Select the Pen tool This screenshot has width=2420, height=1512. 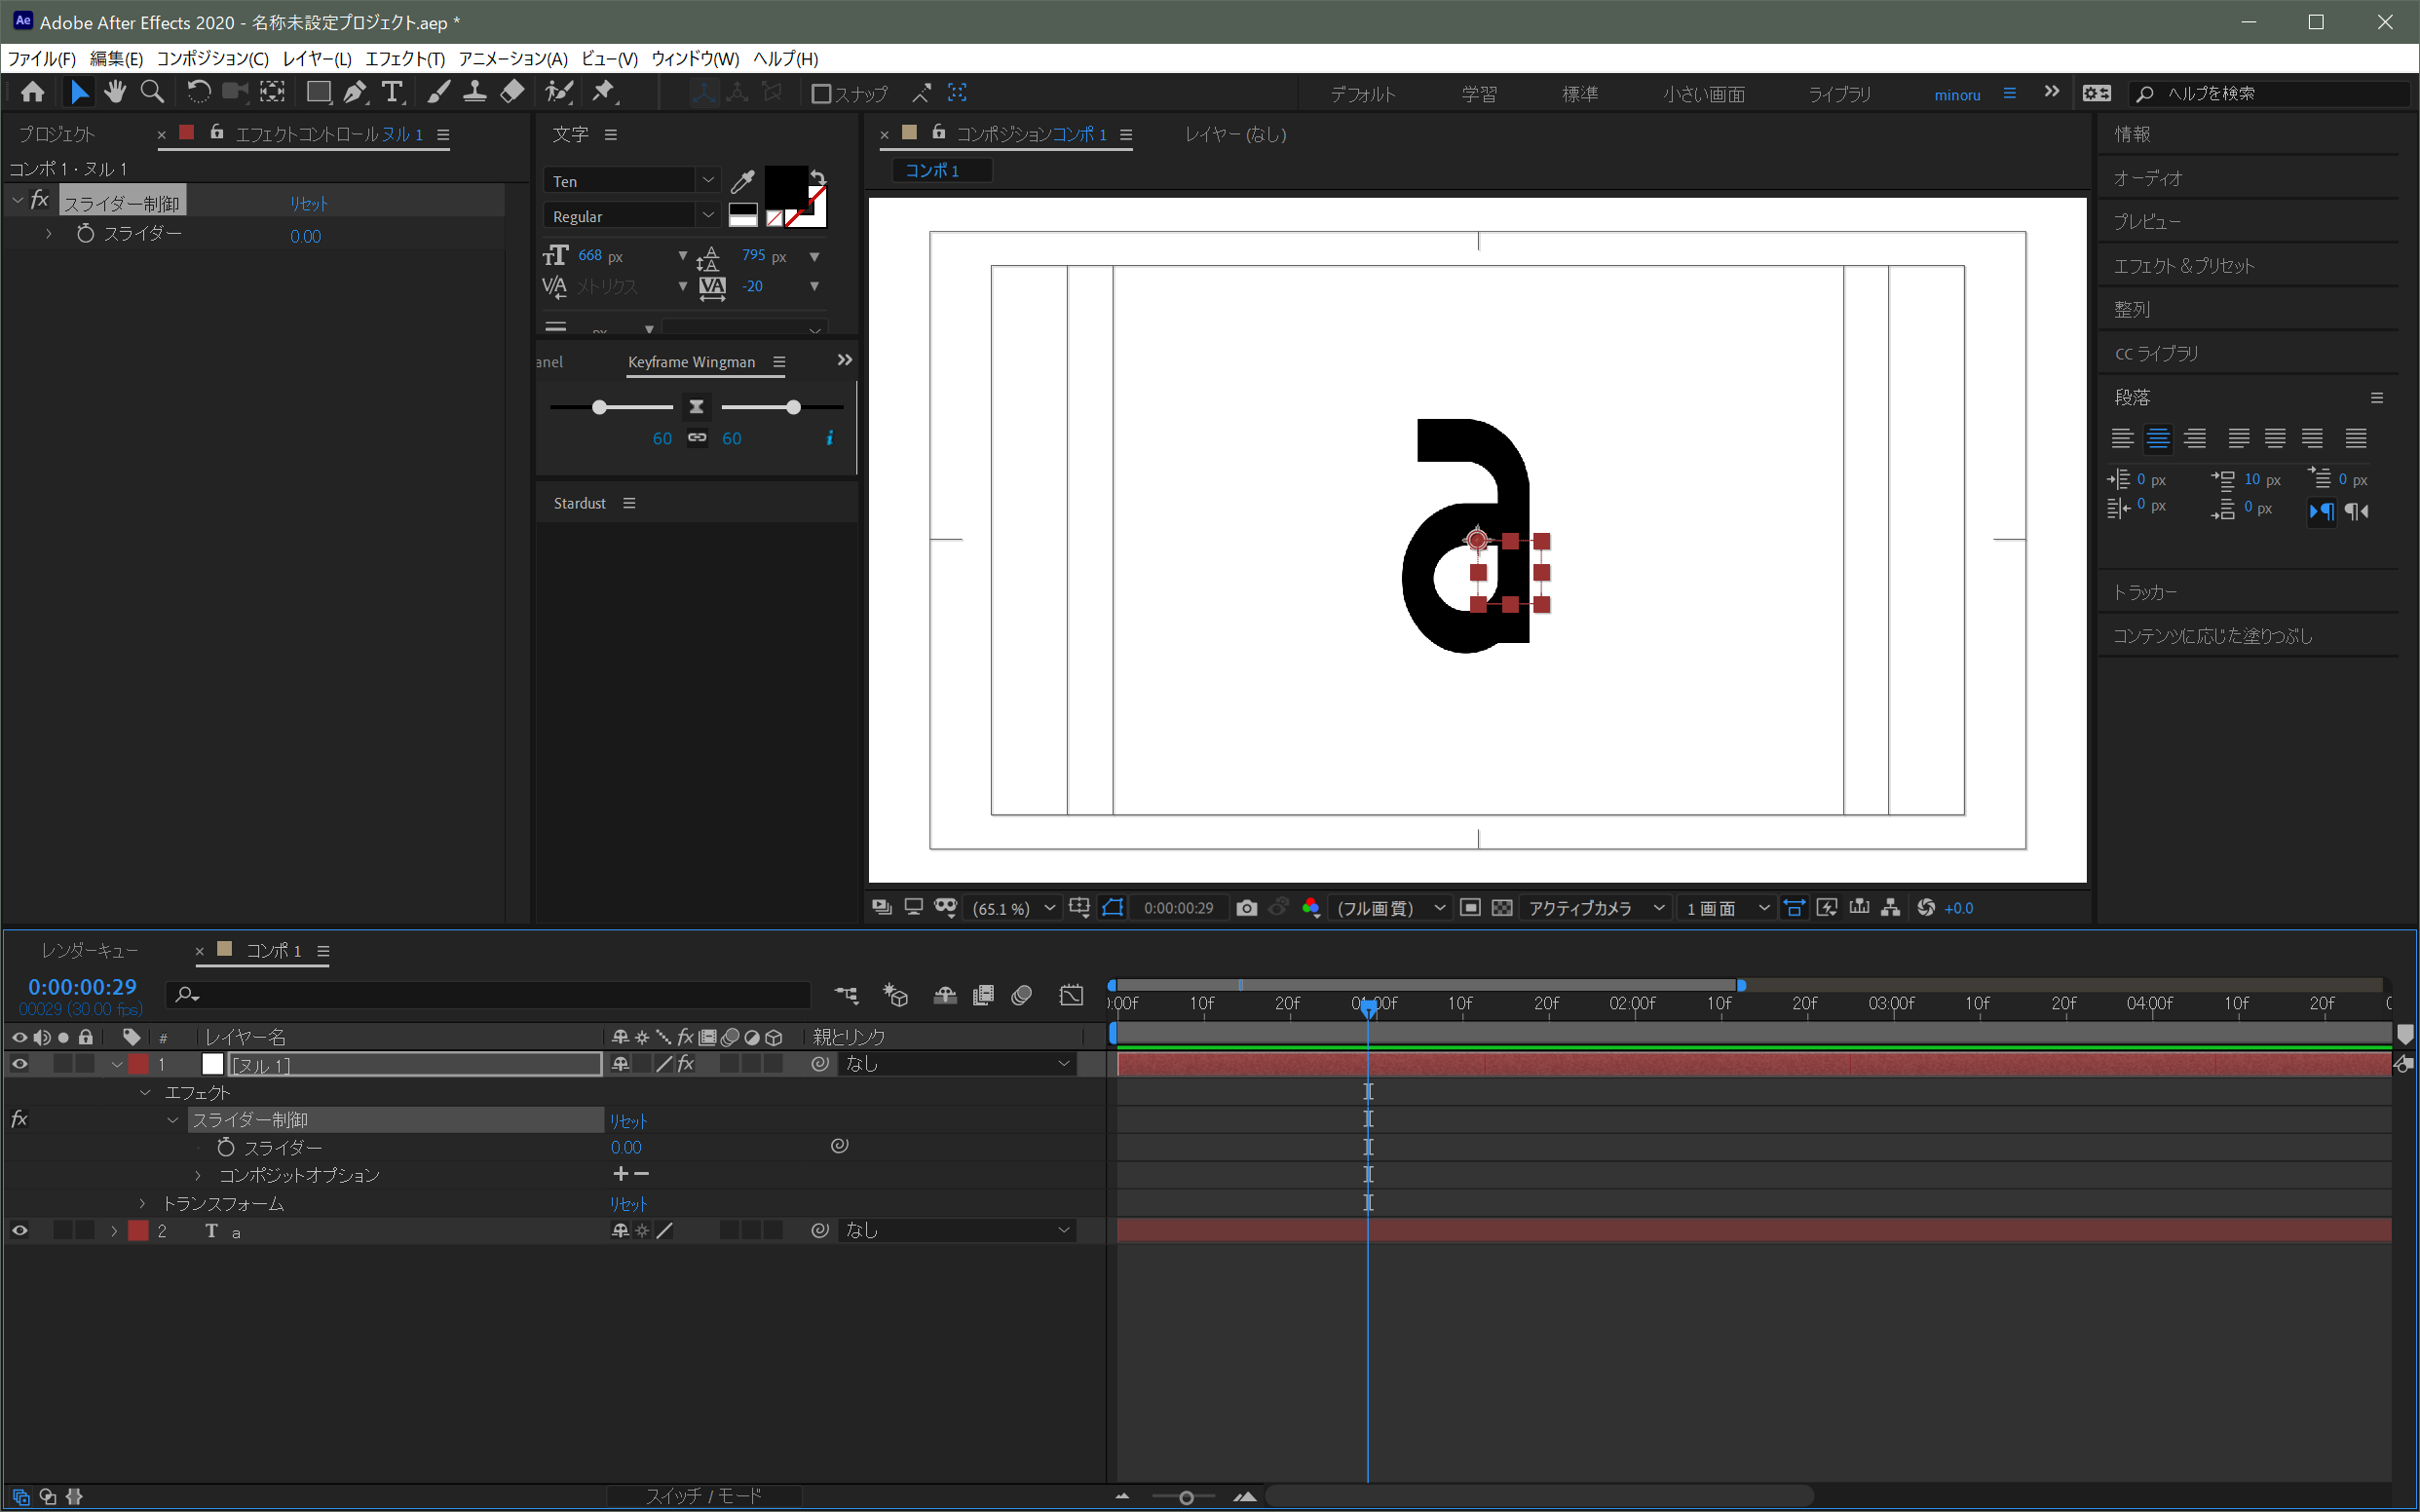click(355, 93)
